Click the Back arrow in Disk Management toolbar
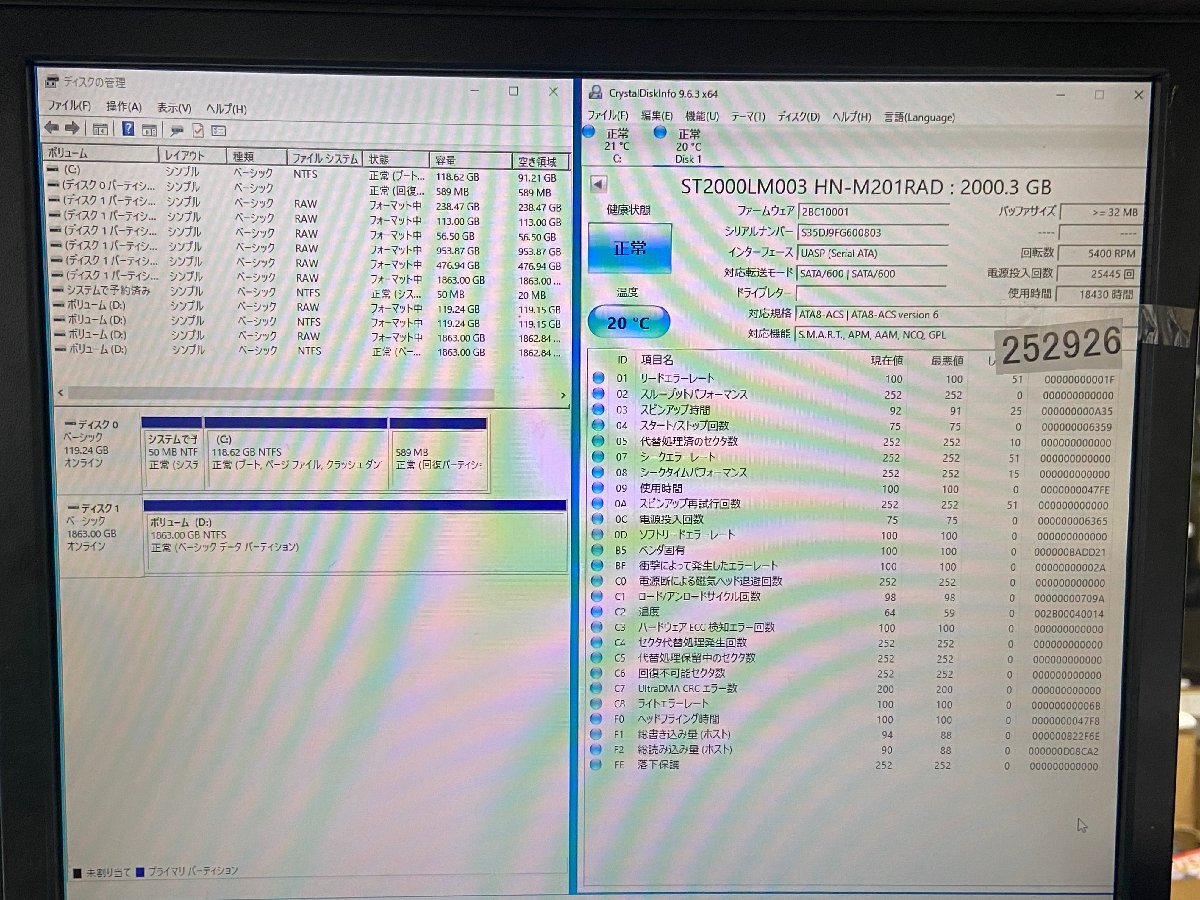 51,128
